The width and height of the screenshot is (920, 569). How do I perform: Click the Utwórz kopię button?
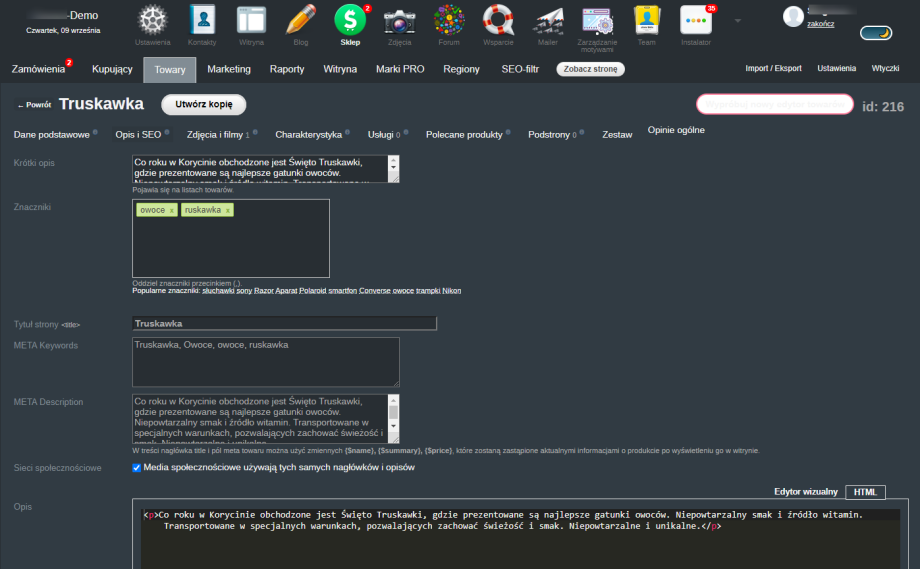click(203, 104)
